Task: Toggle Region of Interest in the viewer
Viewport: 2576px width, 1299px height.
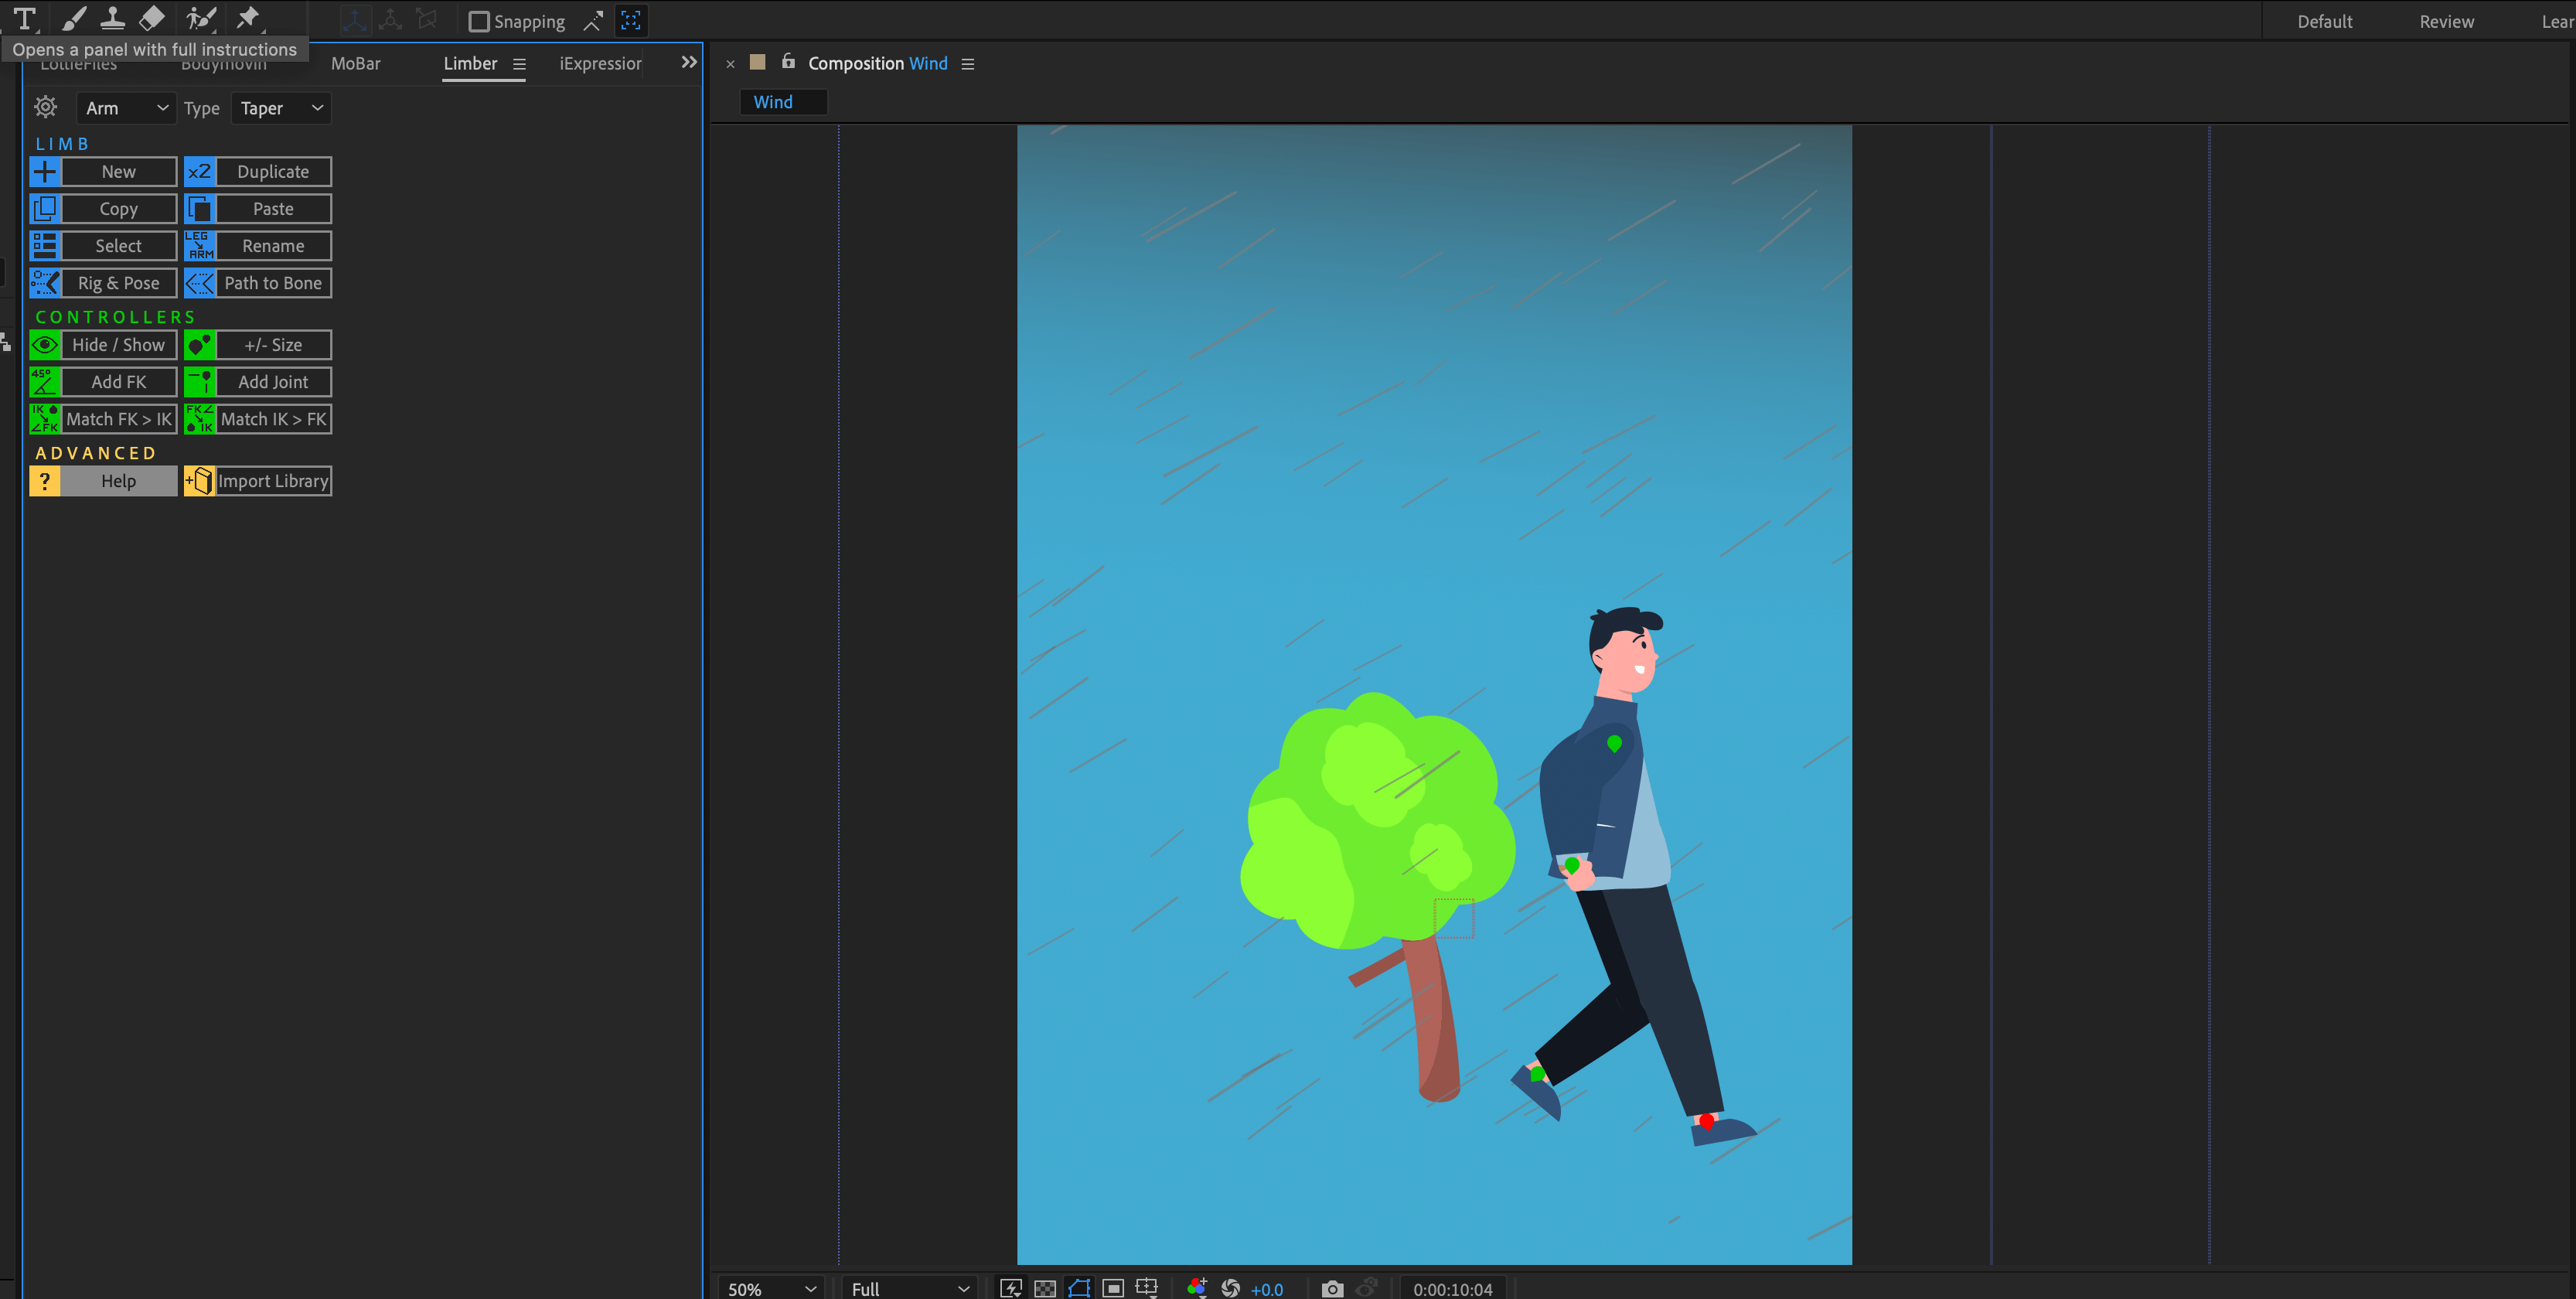Action: (1113, 1288)
